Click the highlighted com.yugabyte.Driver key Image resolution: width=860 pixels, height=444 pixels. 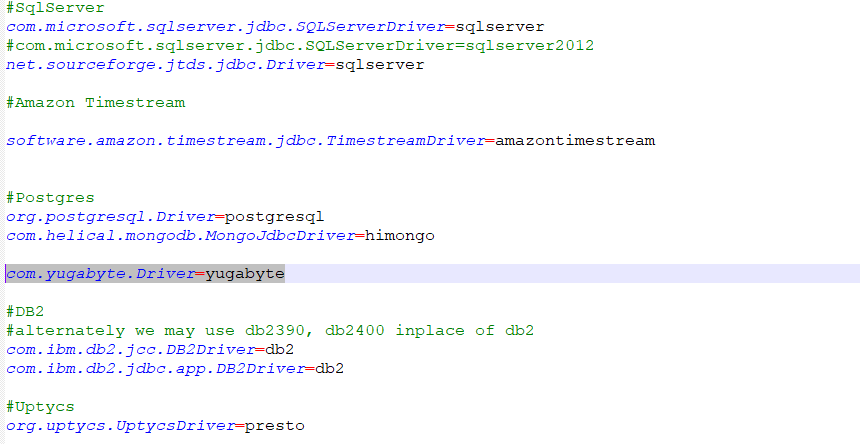coord(100,274)
